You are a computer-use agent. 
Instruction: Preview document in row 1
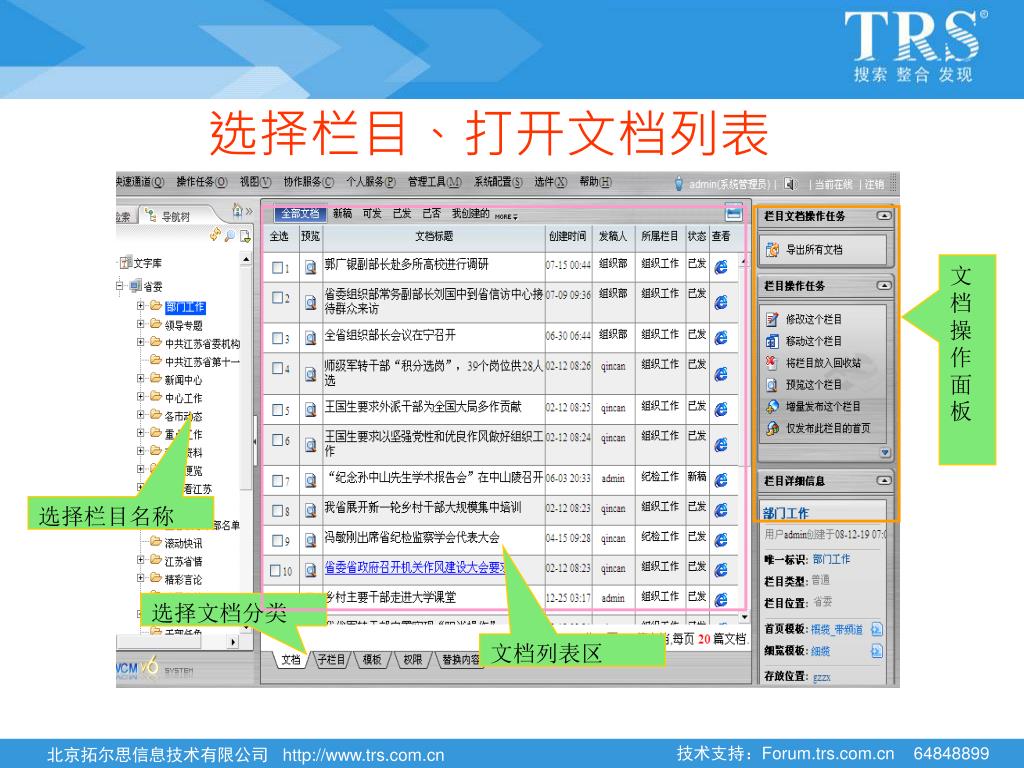click(311, 267)
